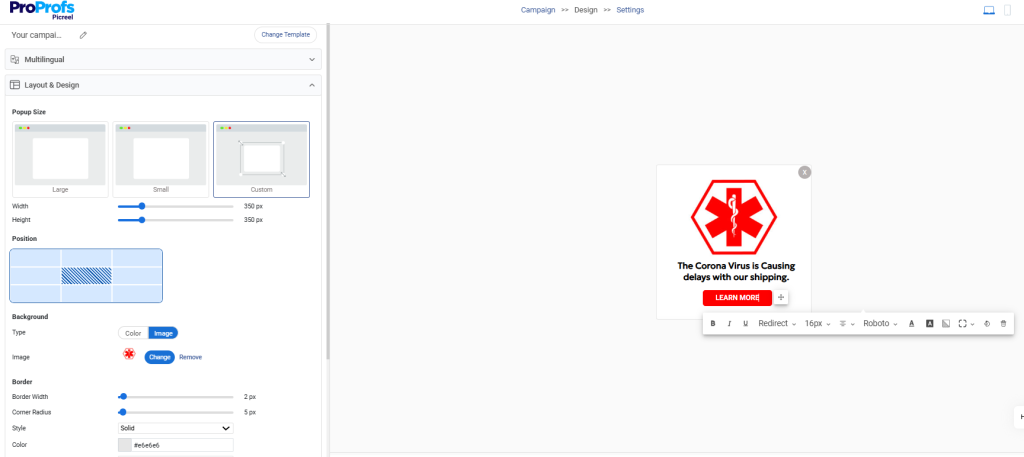Click the 'Your campai...' campaign name
1024x457 pixels.
37,35
